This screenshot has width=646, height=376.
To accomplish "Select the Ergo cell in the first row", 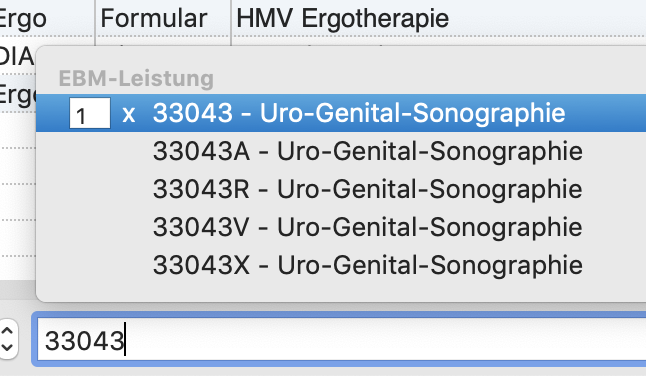I will click(23, 19).
